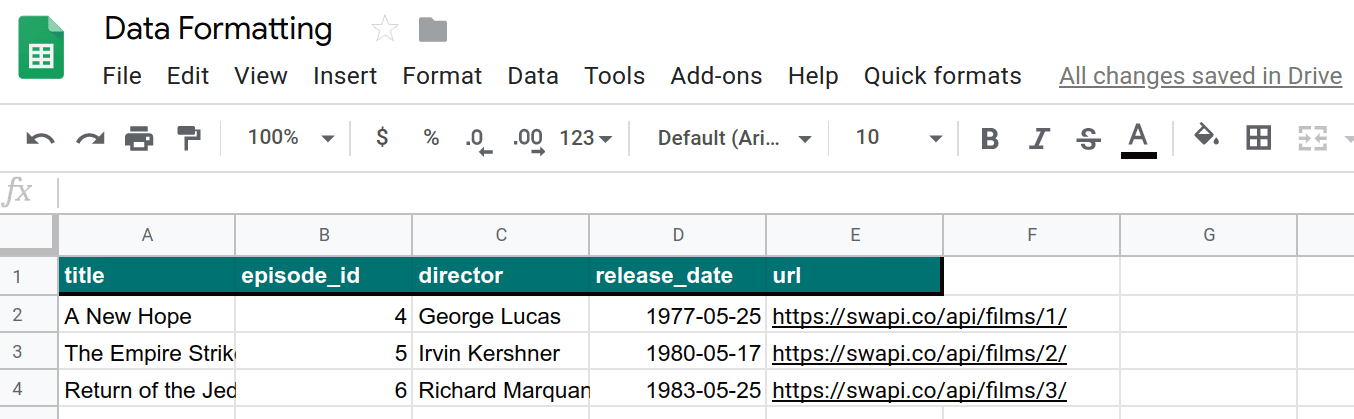
Task: Open the Add-ons menu
Action: (716, 76)
